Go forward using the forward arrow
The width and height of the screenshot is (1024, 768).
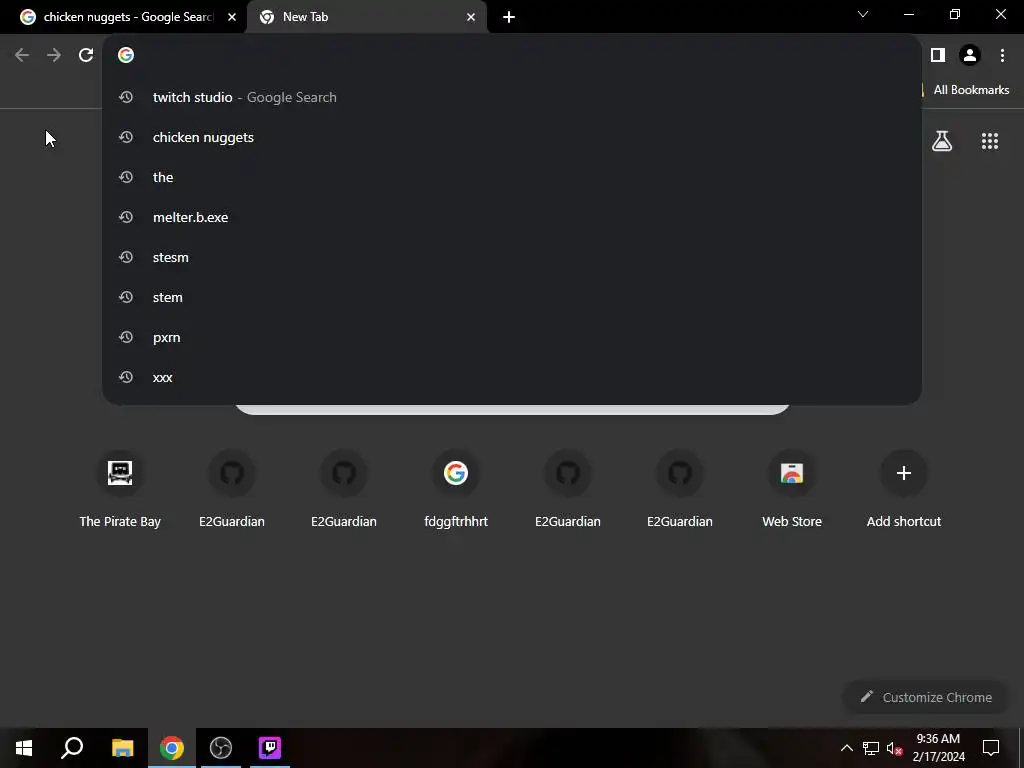coord(54,55)
